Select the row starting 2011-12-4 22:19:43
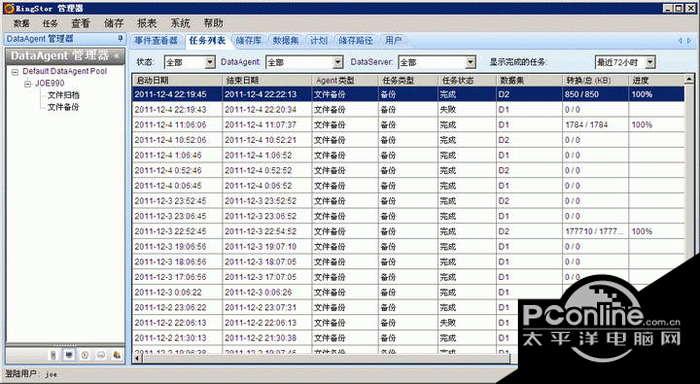 [x=408, y=109]
